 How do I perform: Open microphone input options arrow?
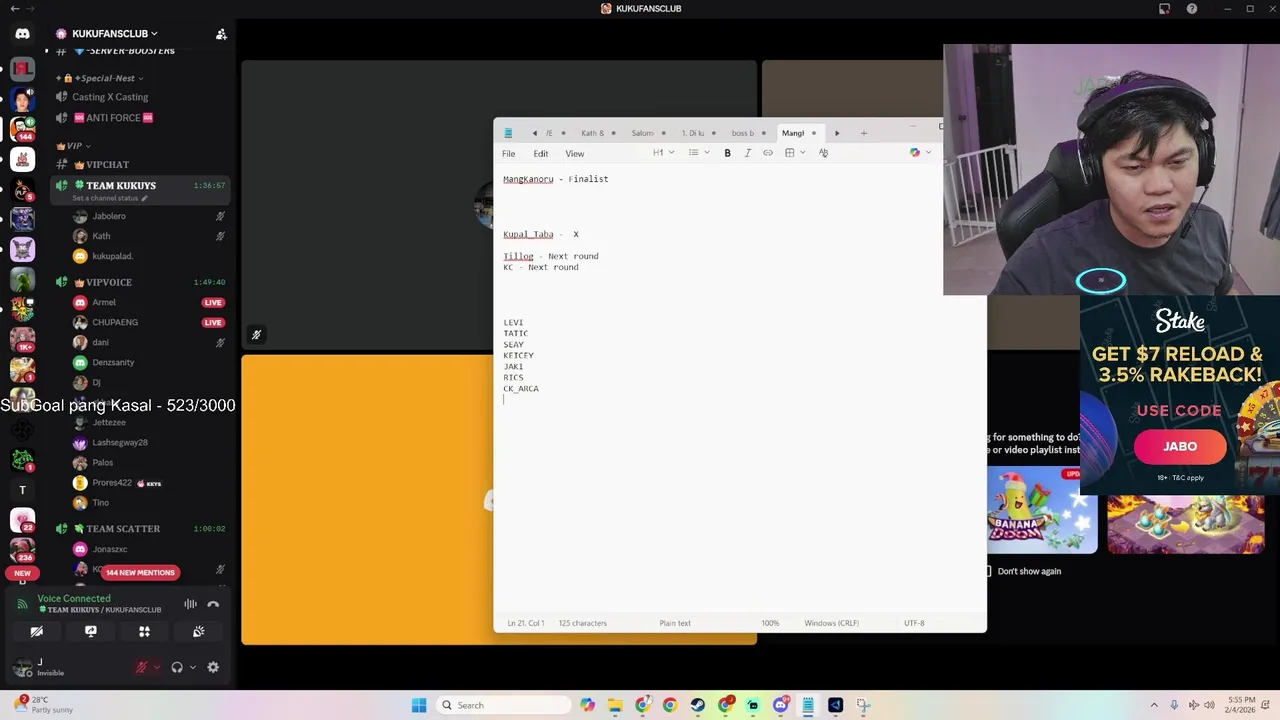156,667
